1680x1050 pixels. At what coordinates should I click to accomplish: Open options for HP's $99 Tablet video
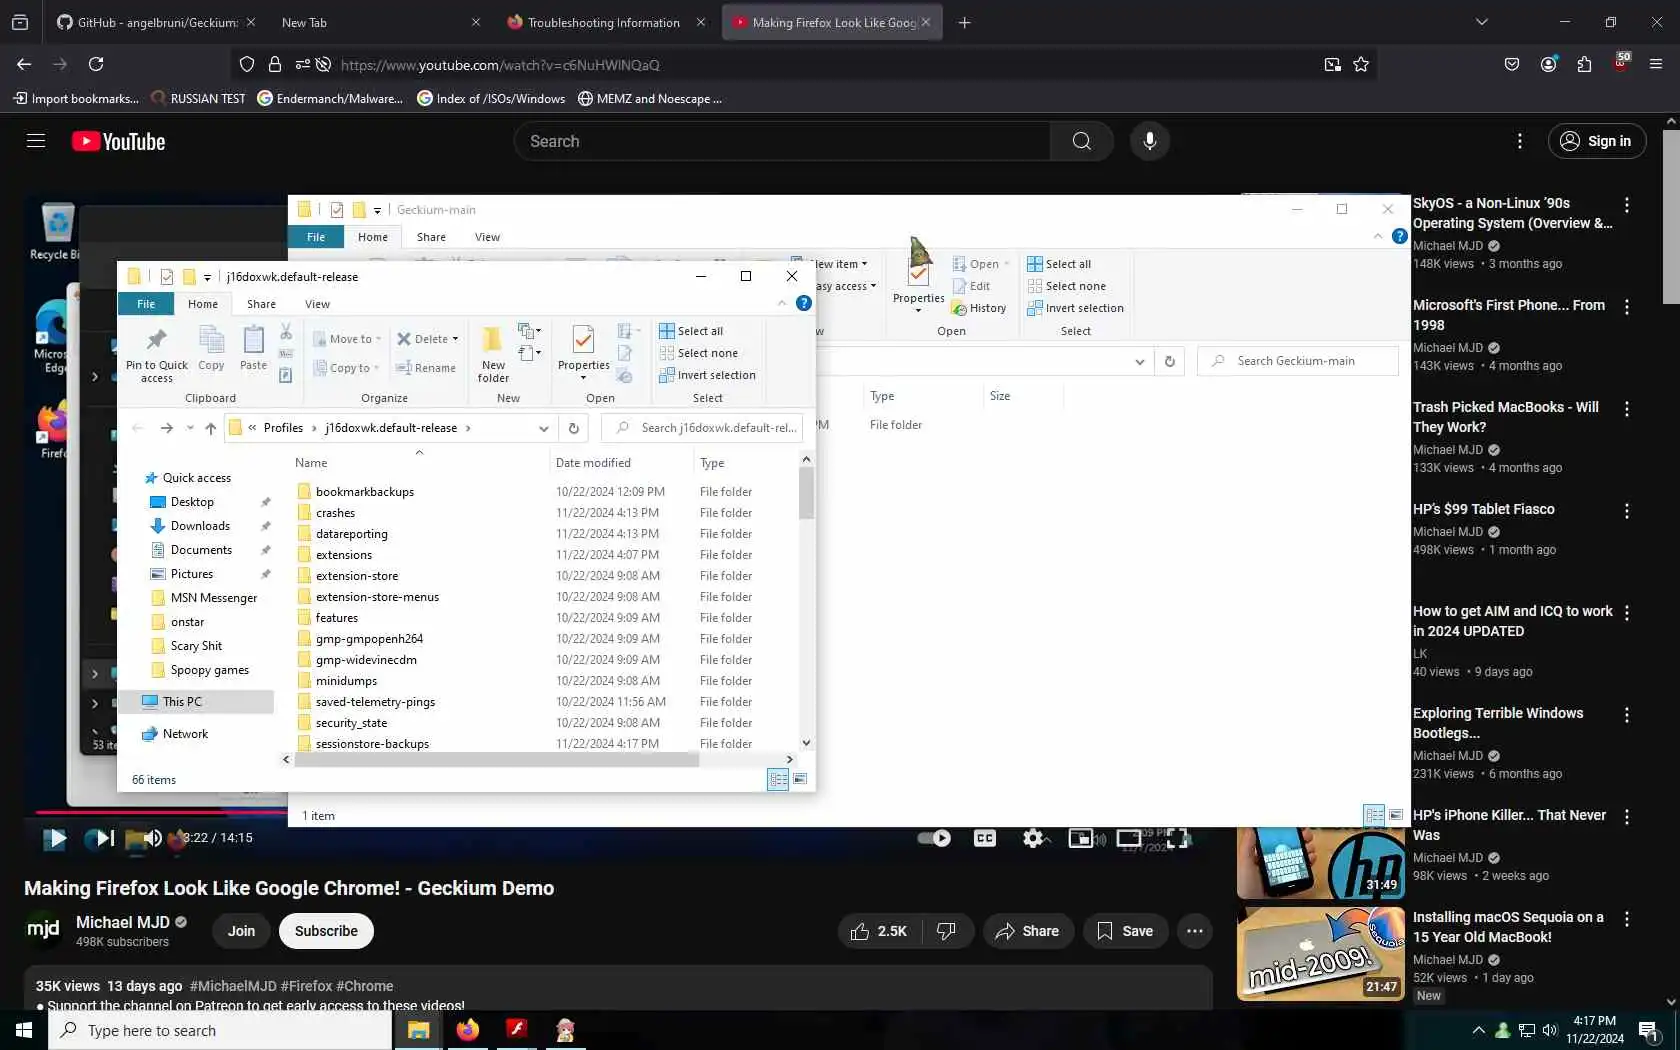pyautogui.click(x=1627, y=511)
